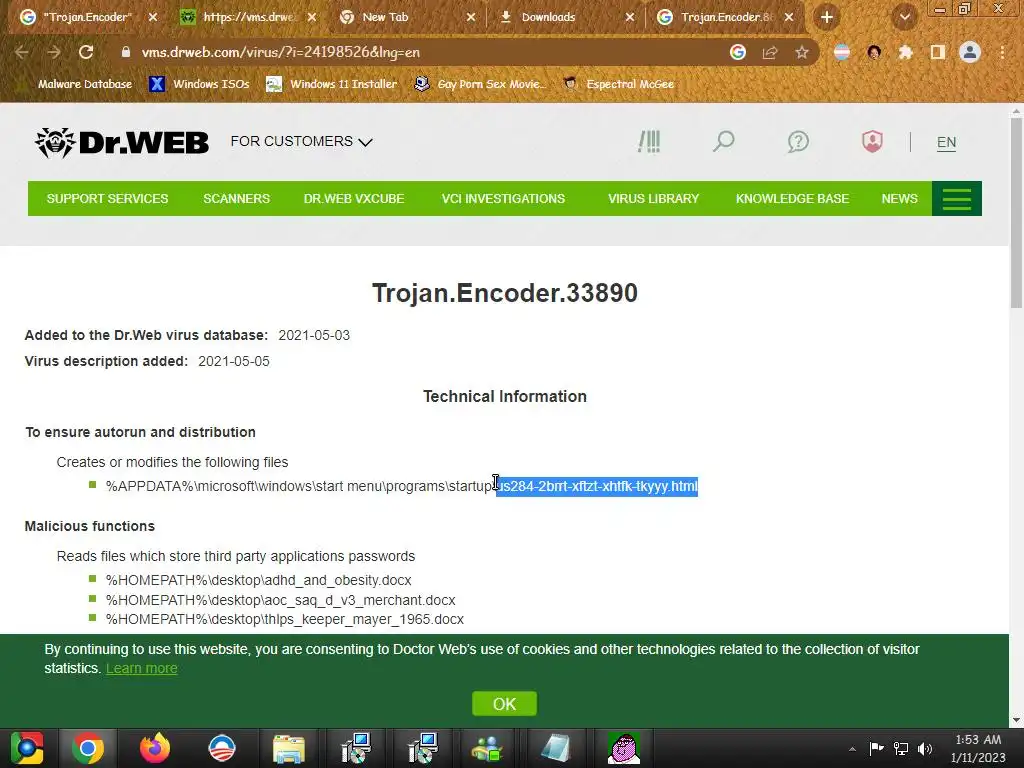Image resolution: width=1024 pixels, height=768 pixels.
Task: Click aoc_saq_d_v3_merchant.docx path line
Action: pyautogui.click(x=281, y=600)
